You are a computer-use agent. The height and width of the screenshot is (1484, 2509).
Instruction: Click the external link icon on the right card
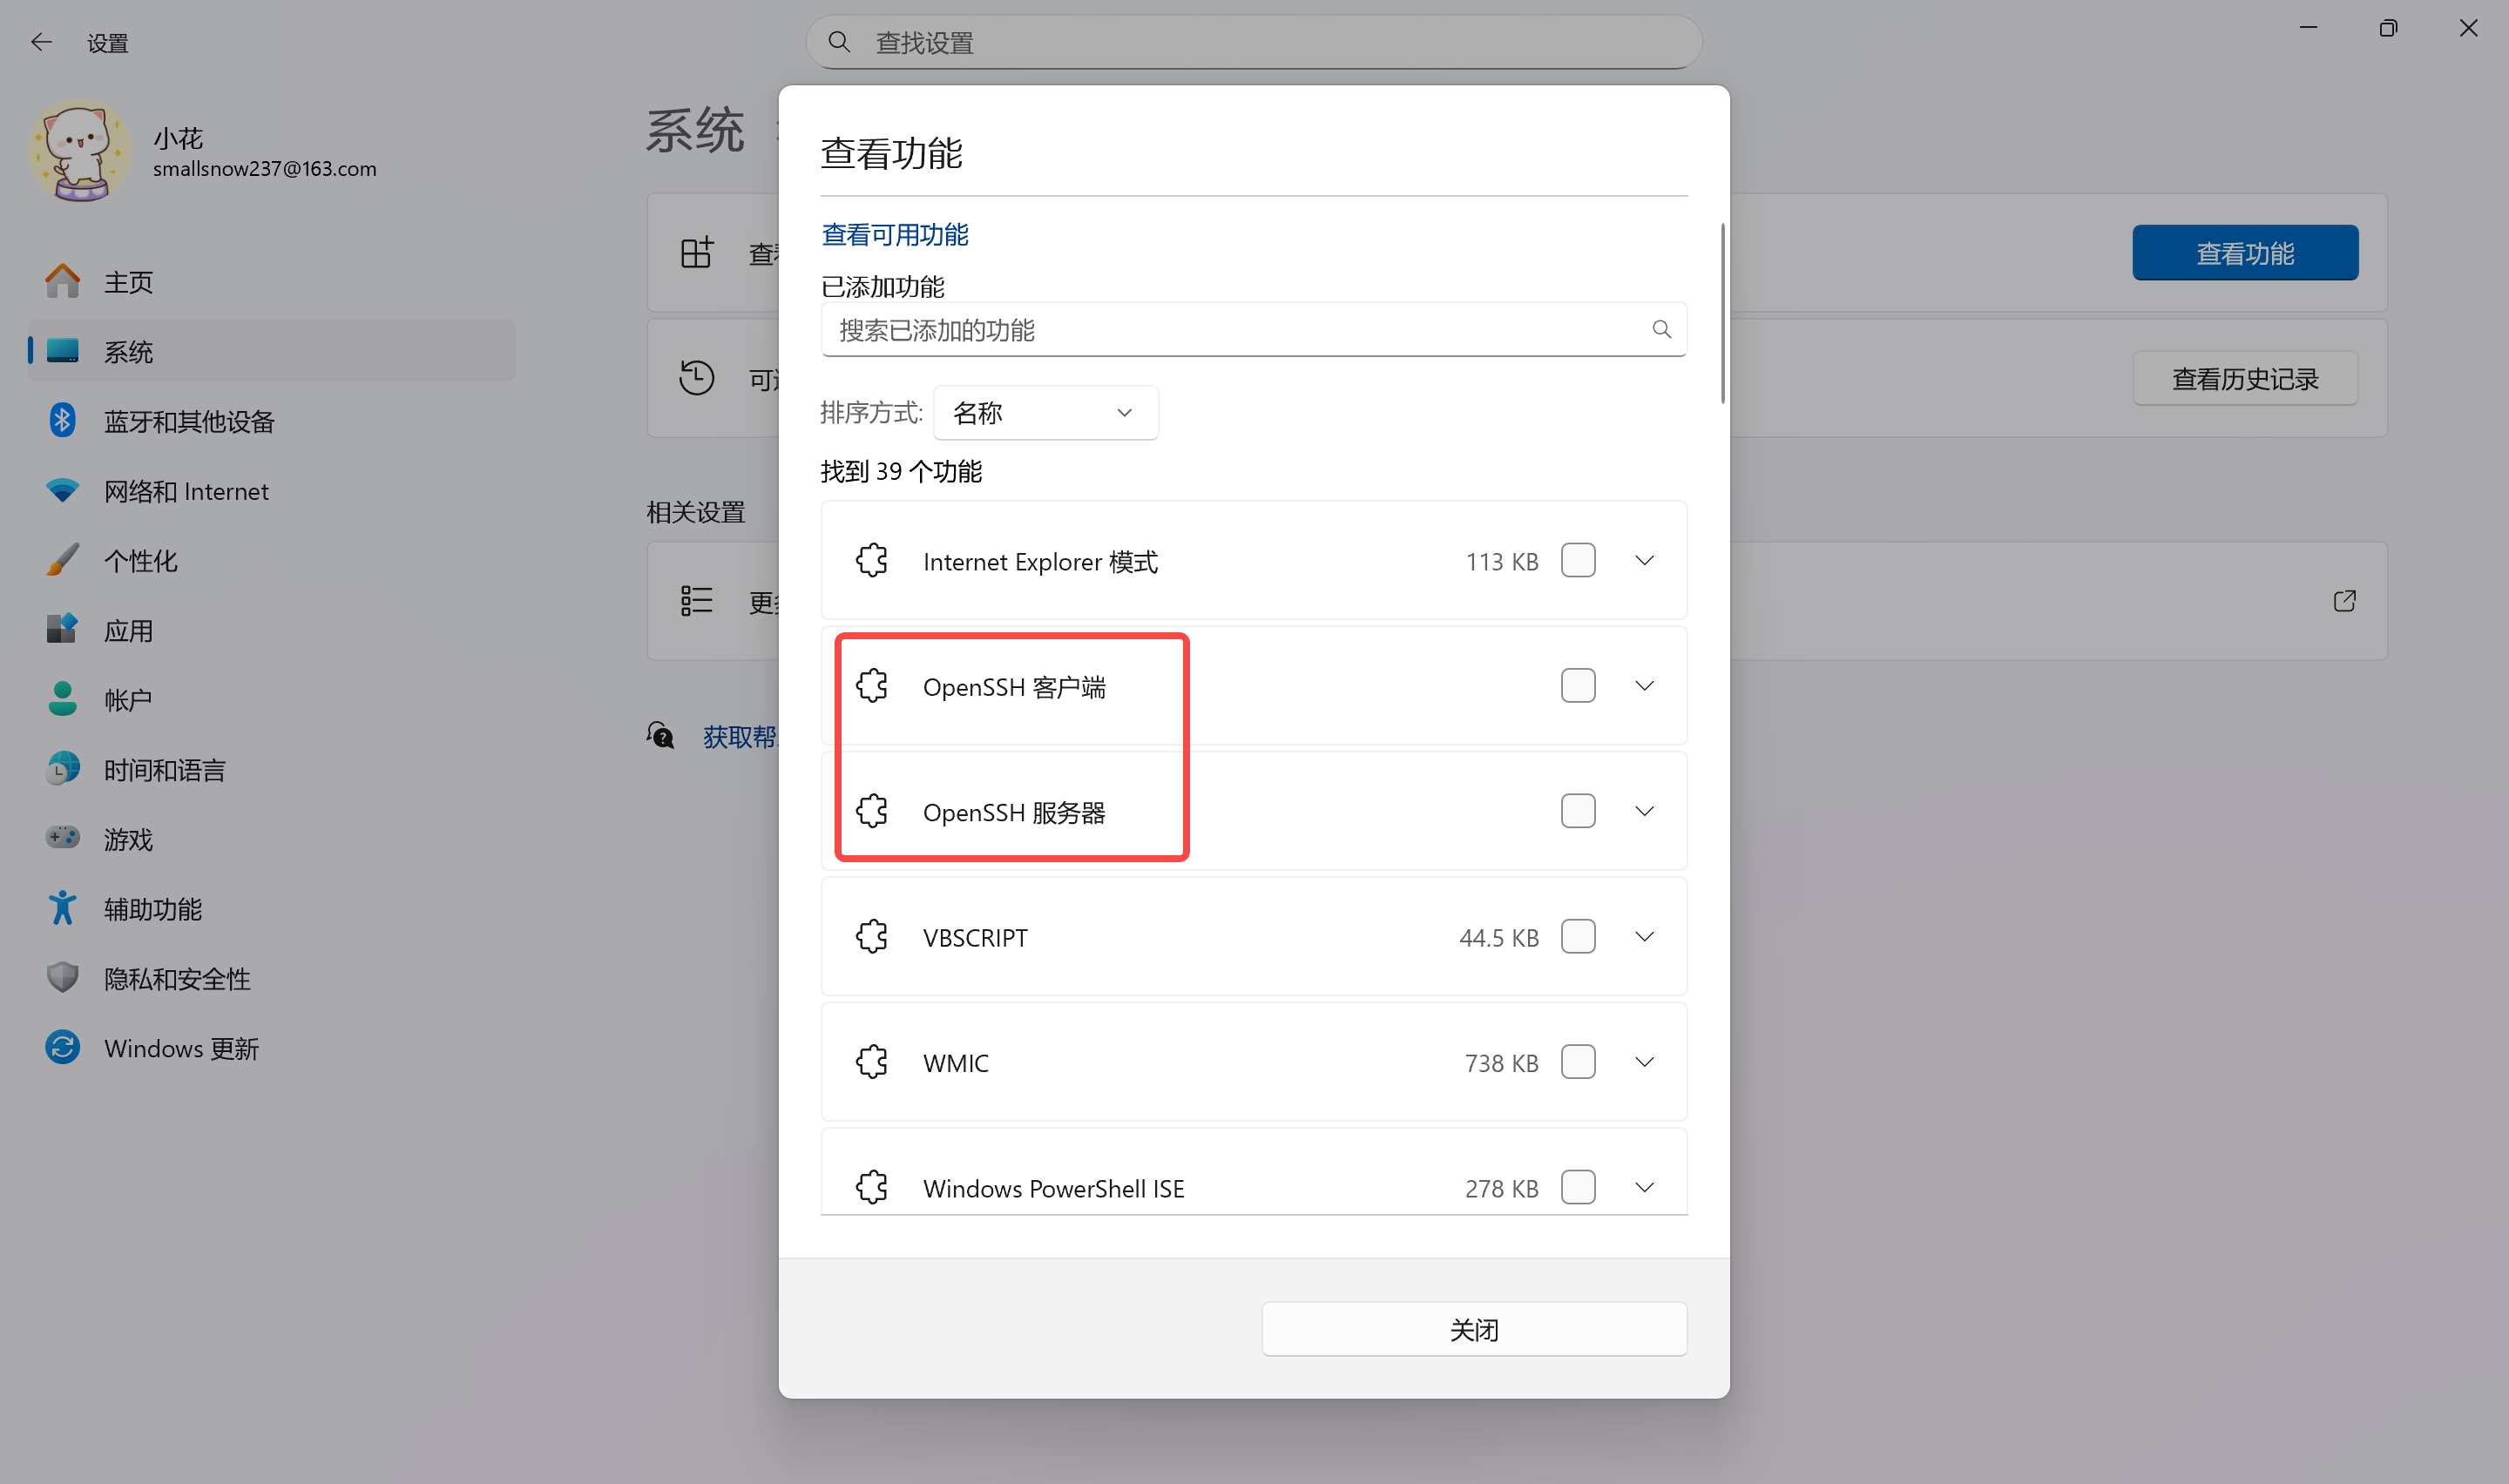pos(2344,601)
